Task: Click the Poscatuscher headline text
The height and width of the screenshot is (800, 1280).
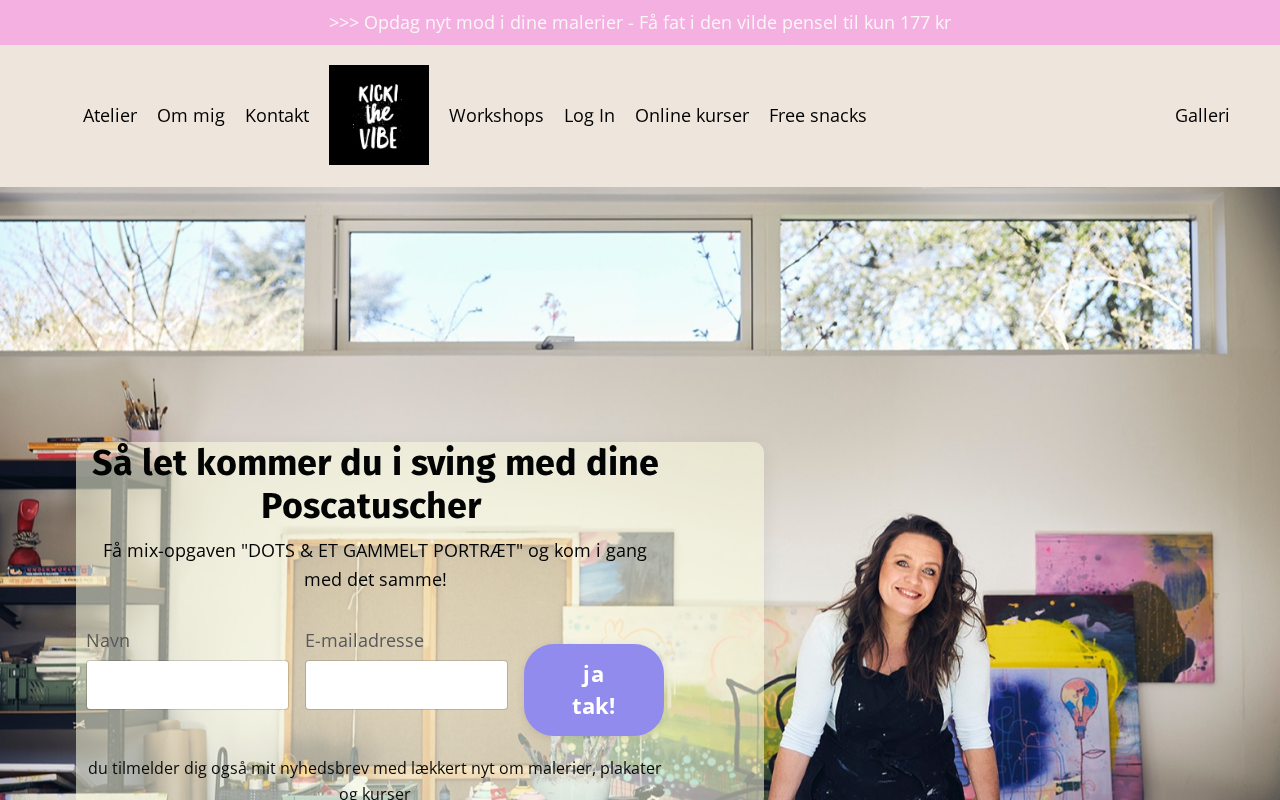Action: (x=375, y=485)
